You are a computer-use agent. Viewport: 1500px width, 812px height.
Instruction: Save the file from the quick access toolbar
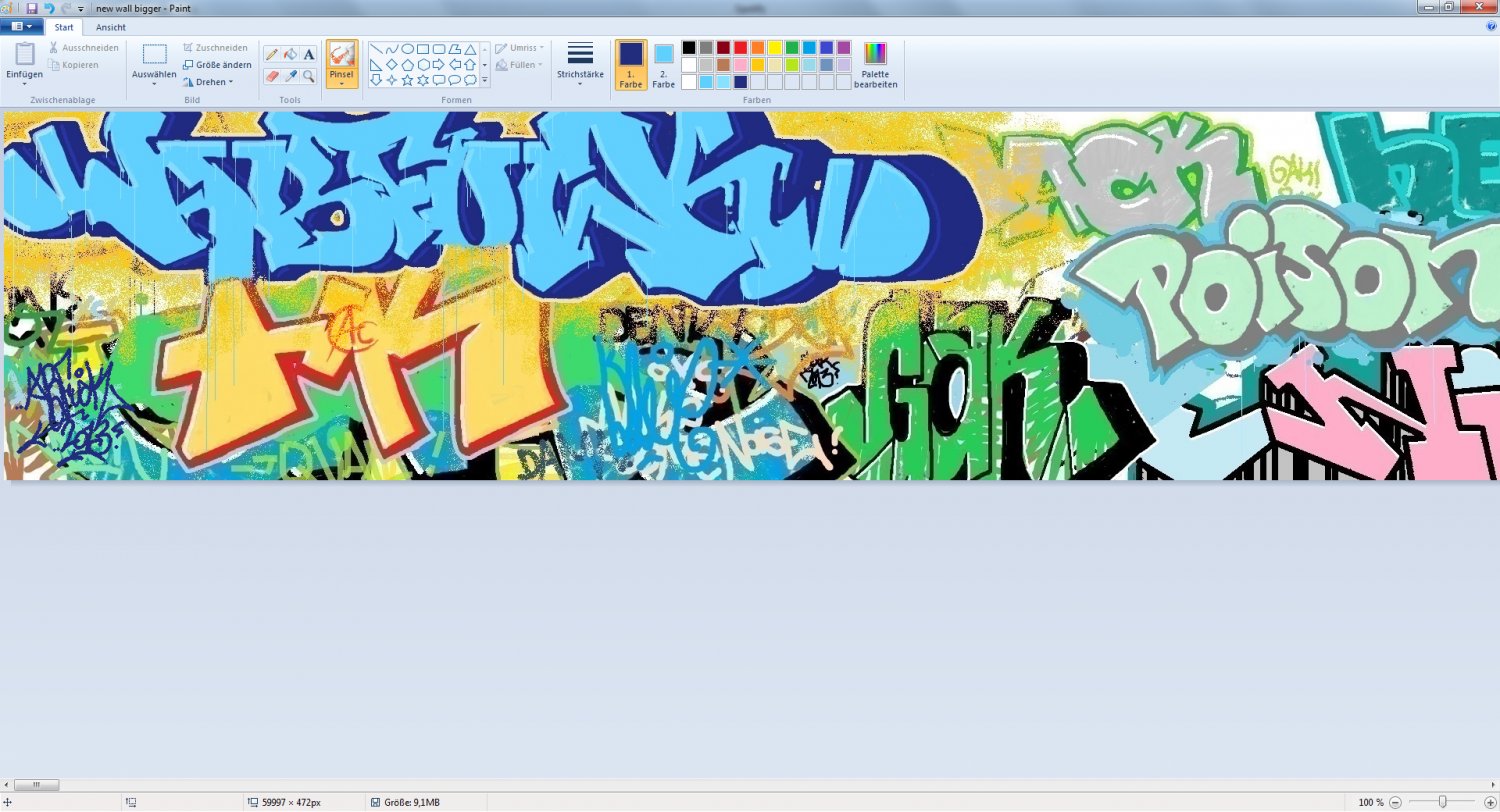pyautogui.click(x=32, y=8)
